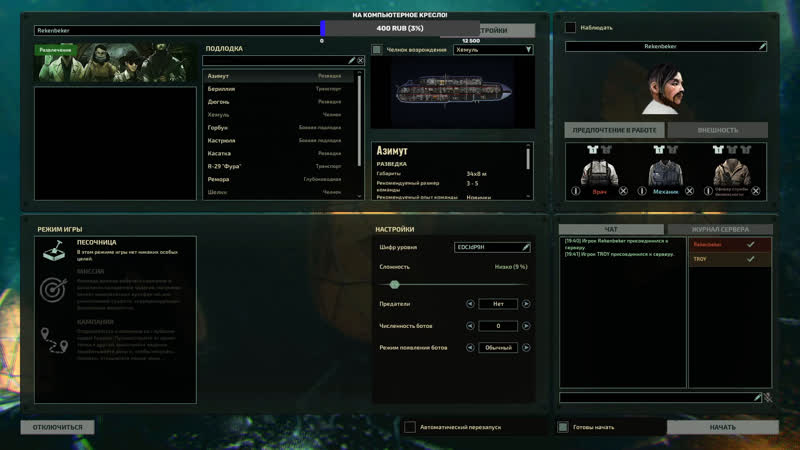Decrease the Предатели setting
The image size is (800, 450).
click(470, 304)
